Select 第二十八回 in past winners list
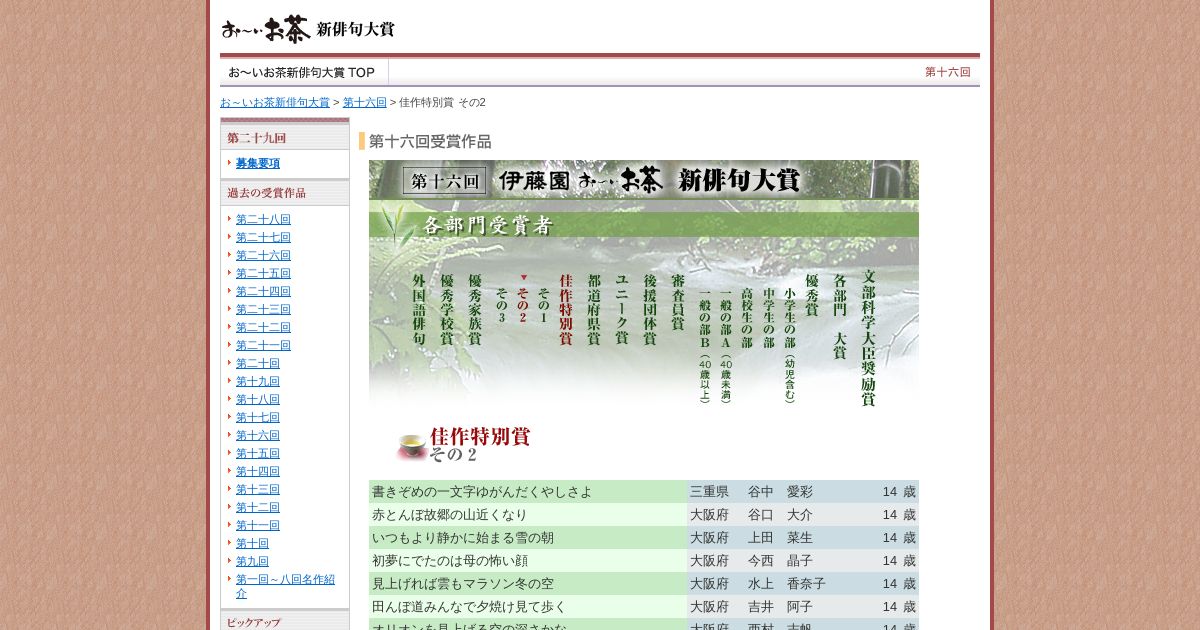The width and height of the screenshot is (1200, 630). tap(263, 219)
